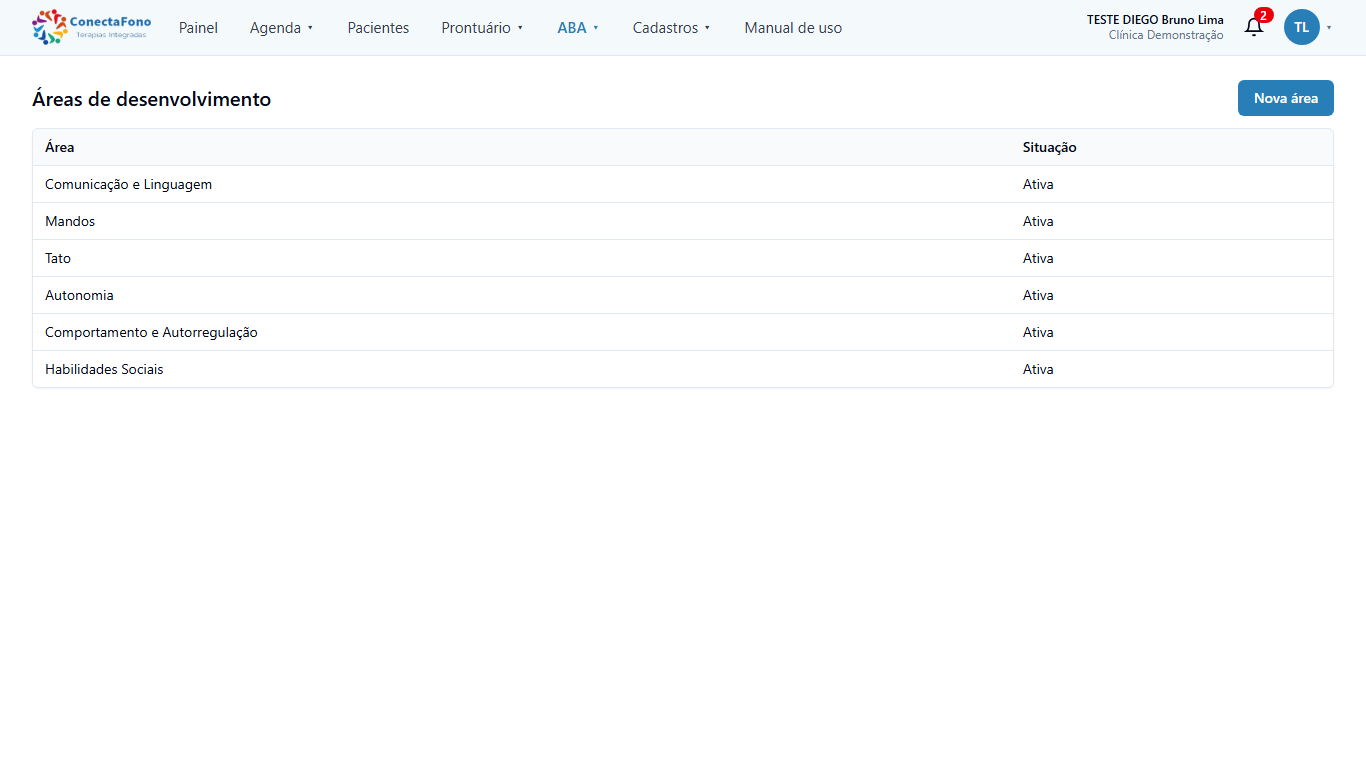The width and height of the screenshot is (1366, 768).
Task: Expand the Cadastros dropdown menu
Action: (672, 28)
